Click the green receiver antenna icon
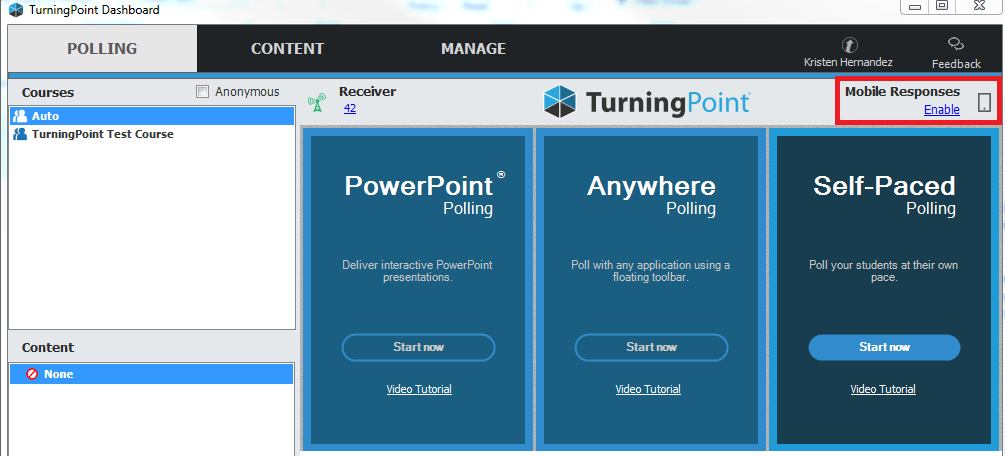Image resolution: width=1005 pixels, height=456 pixels. point(317,102)
